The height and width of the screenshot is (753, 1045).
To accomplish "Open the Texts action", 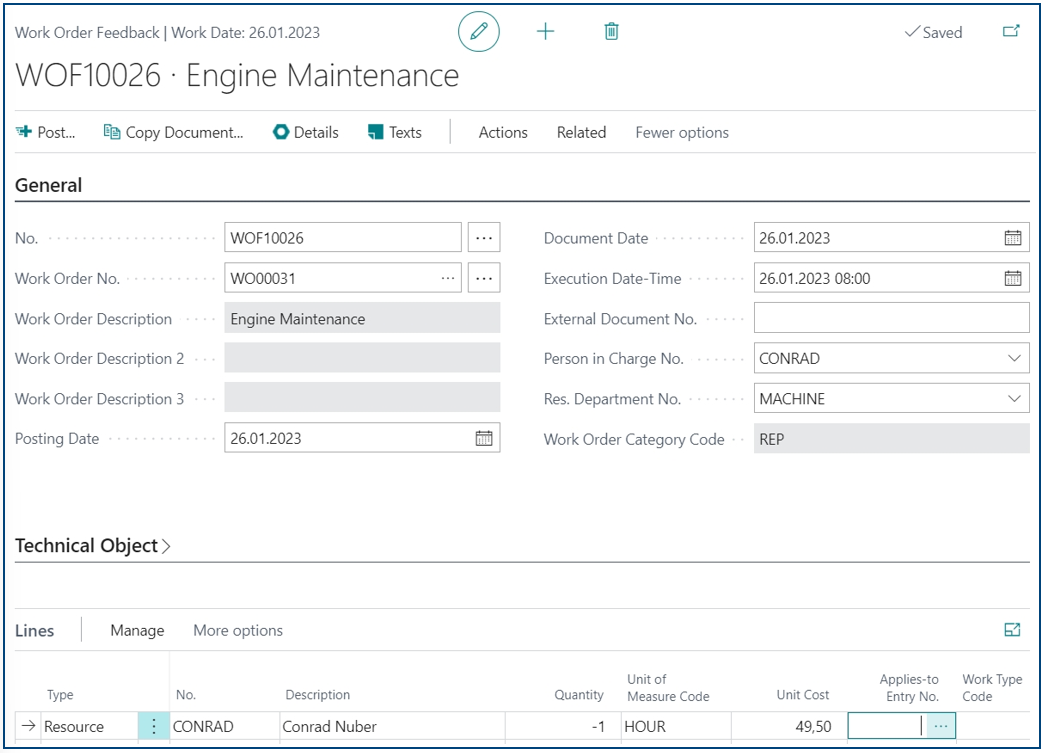I will tap(395, 133).
